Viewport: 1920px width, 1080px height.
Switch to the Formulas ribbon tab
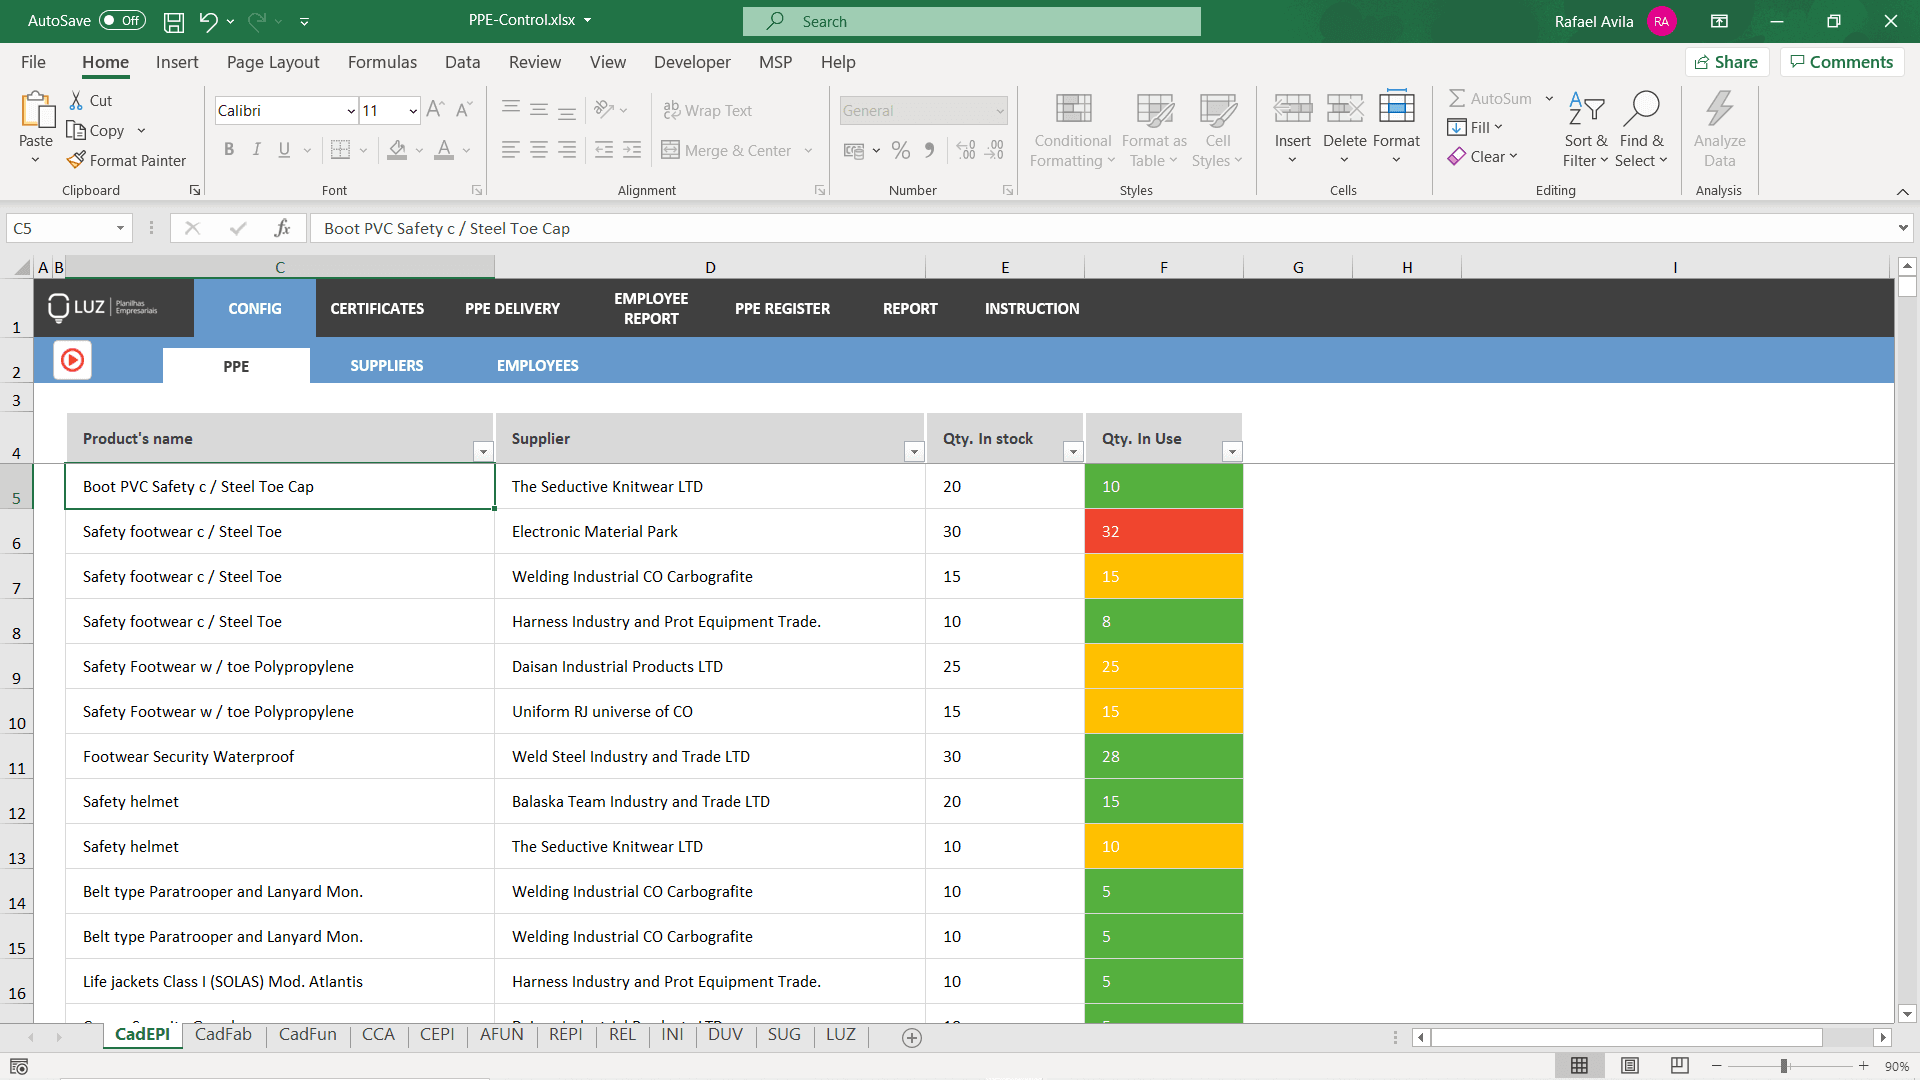(x=382, y=62)
